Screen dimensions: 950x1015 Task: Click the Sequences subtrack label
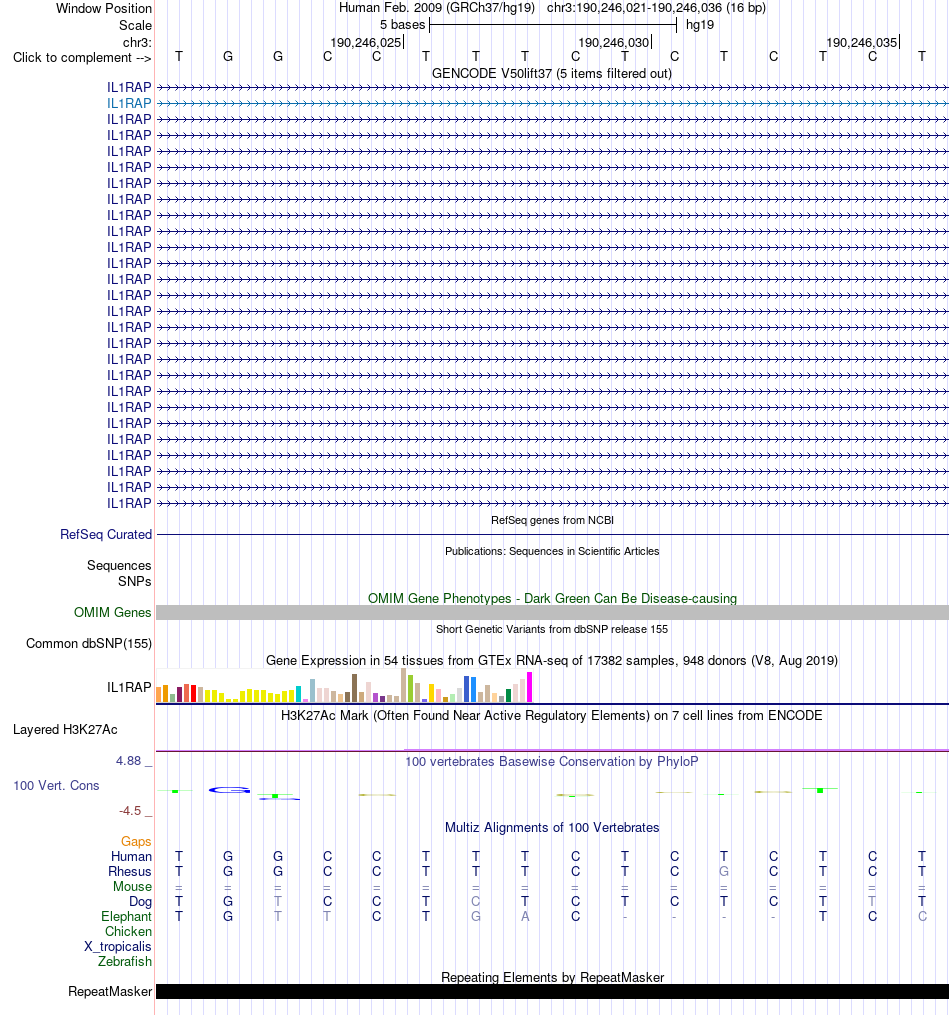119,565
